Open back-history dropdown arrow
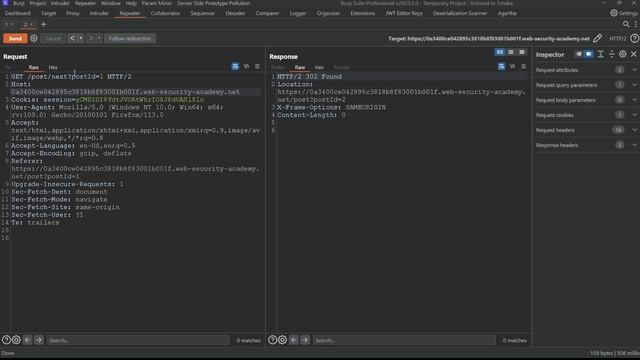 pos(81,38)
